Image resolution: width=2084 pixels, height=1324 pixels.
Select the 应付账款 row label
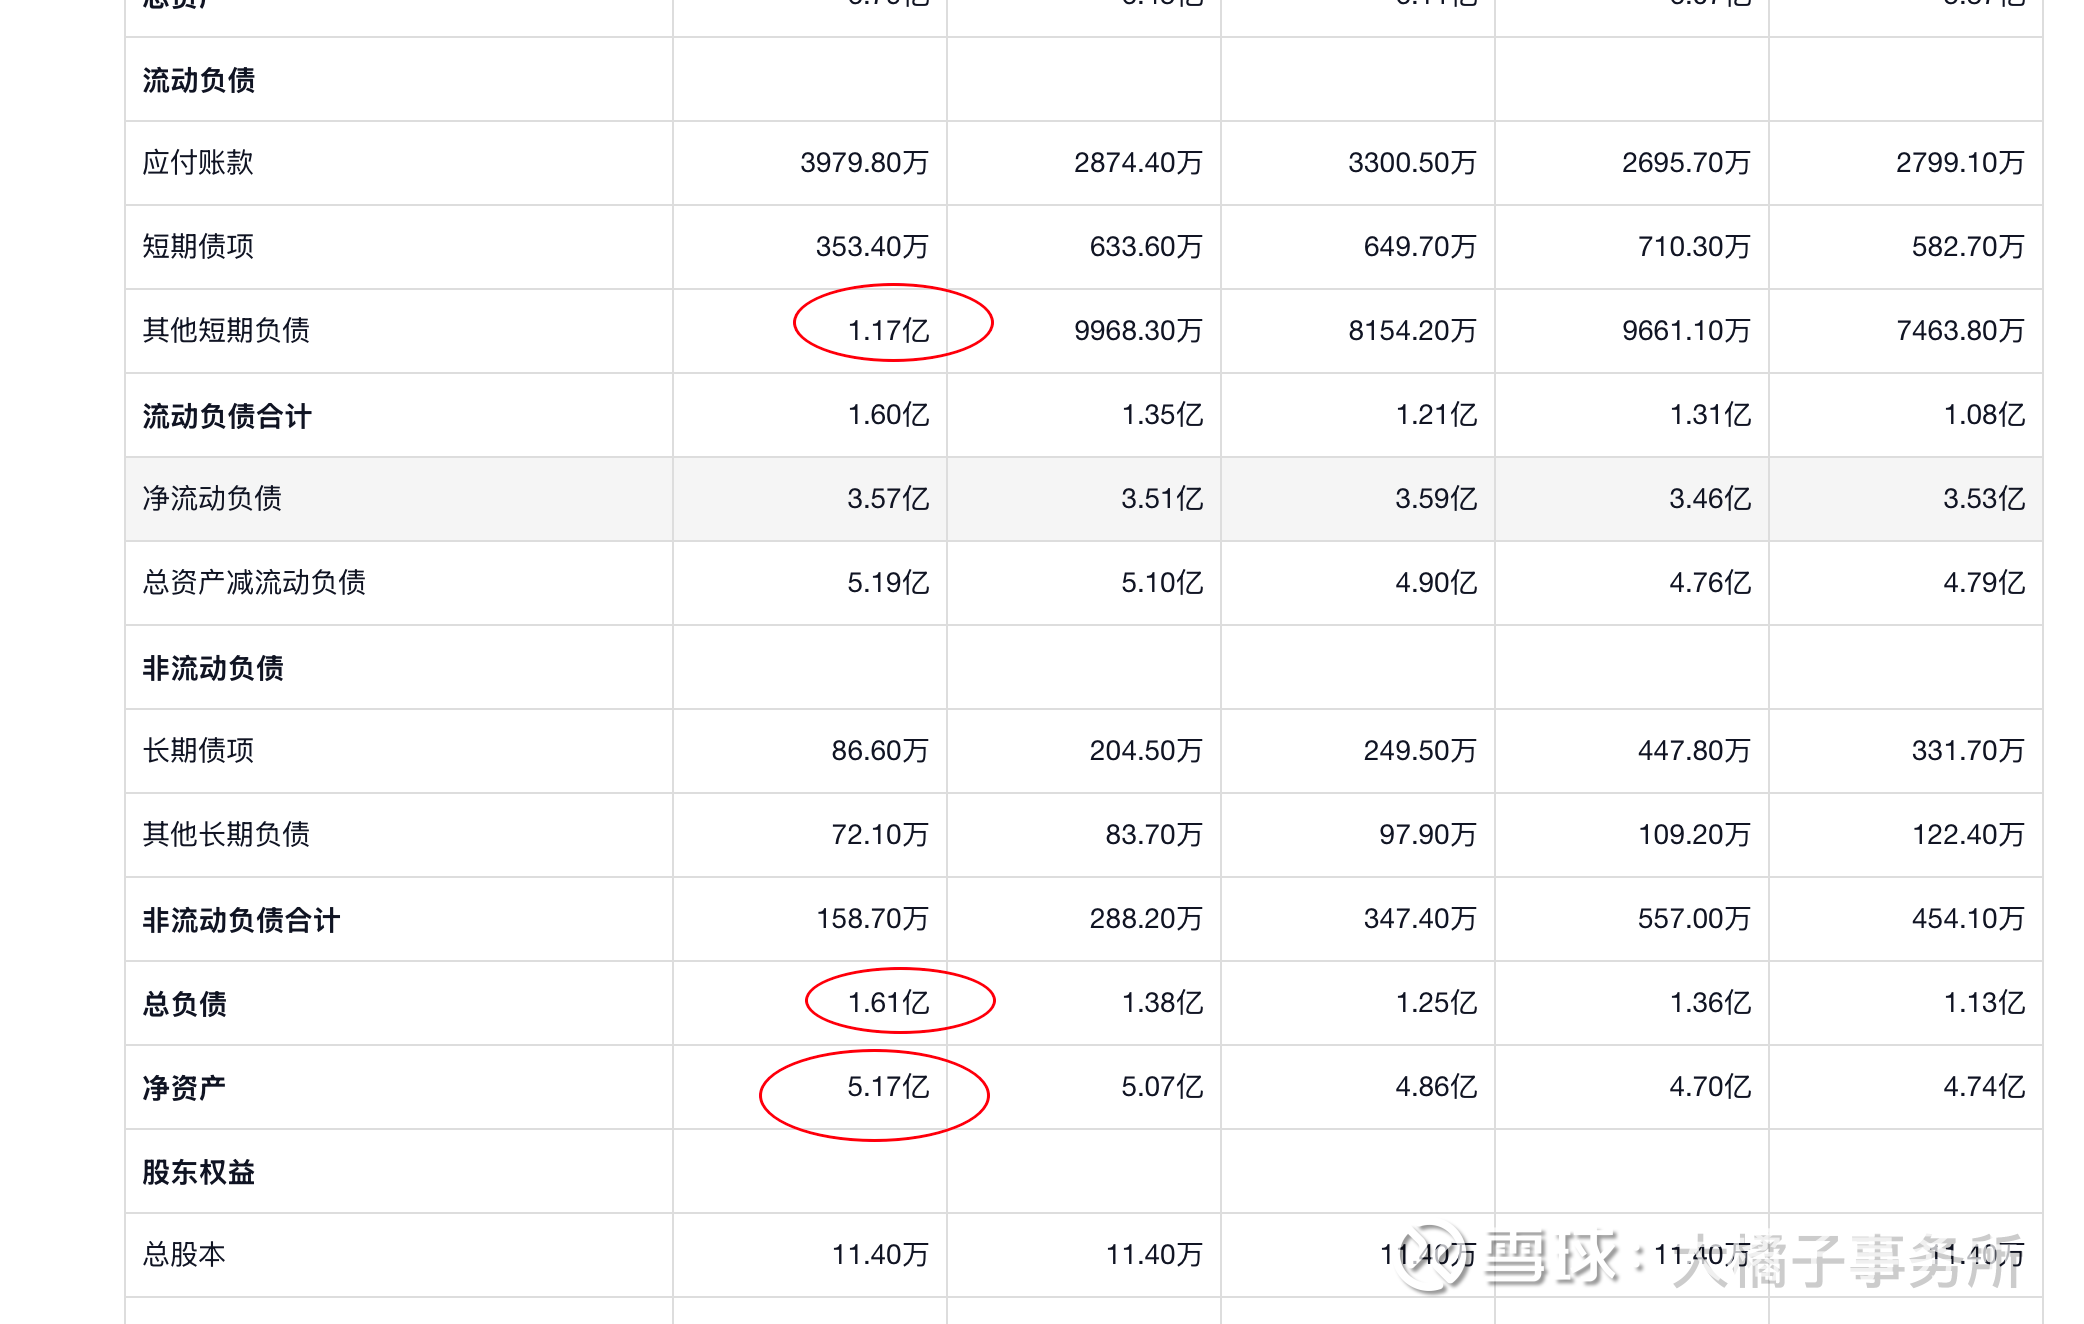click(x=198, y=163)
